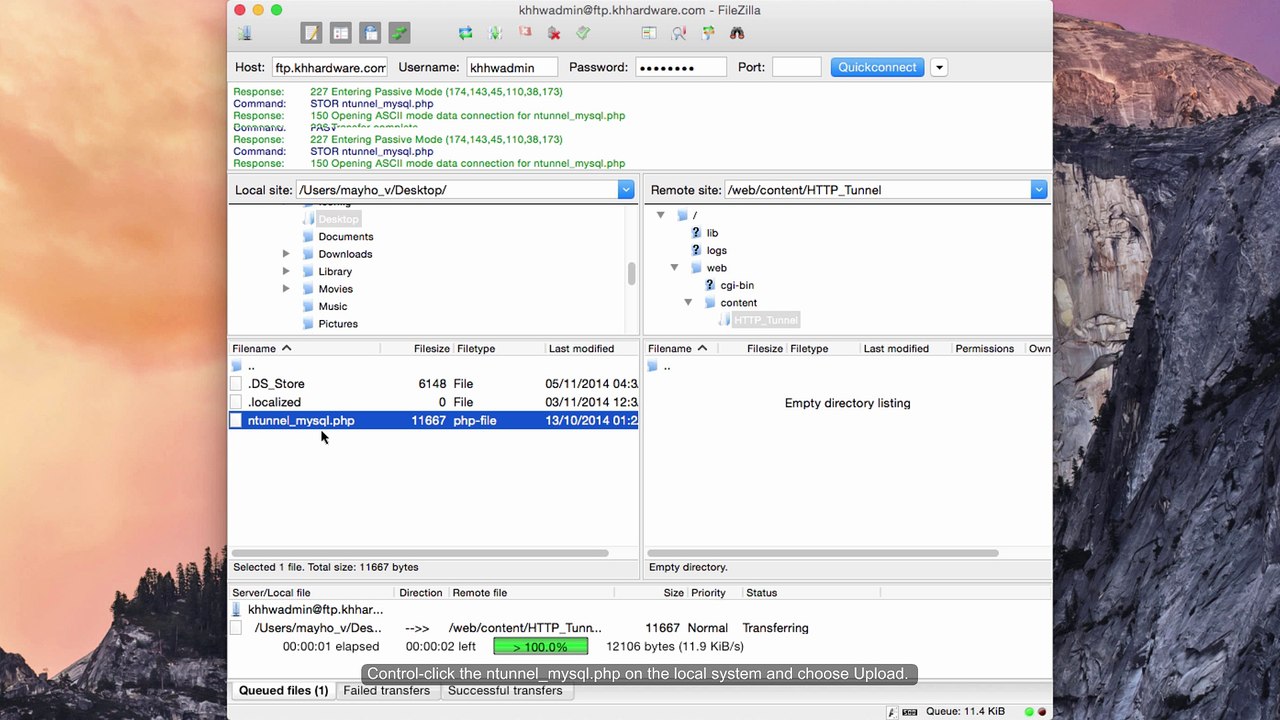The image size is (1280, 720).
Task: Click the ntunnel_mysql.php file icon
Action: click(x=236, y=421)
